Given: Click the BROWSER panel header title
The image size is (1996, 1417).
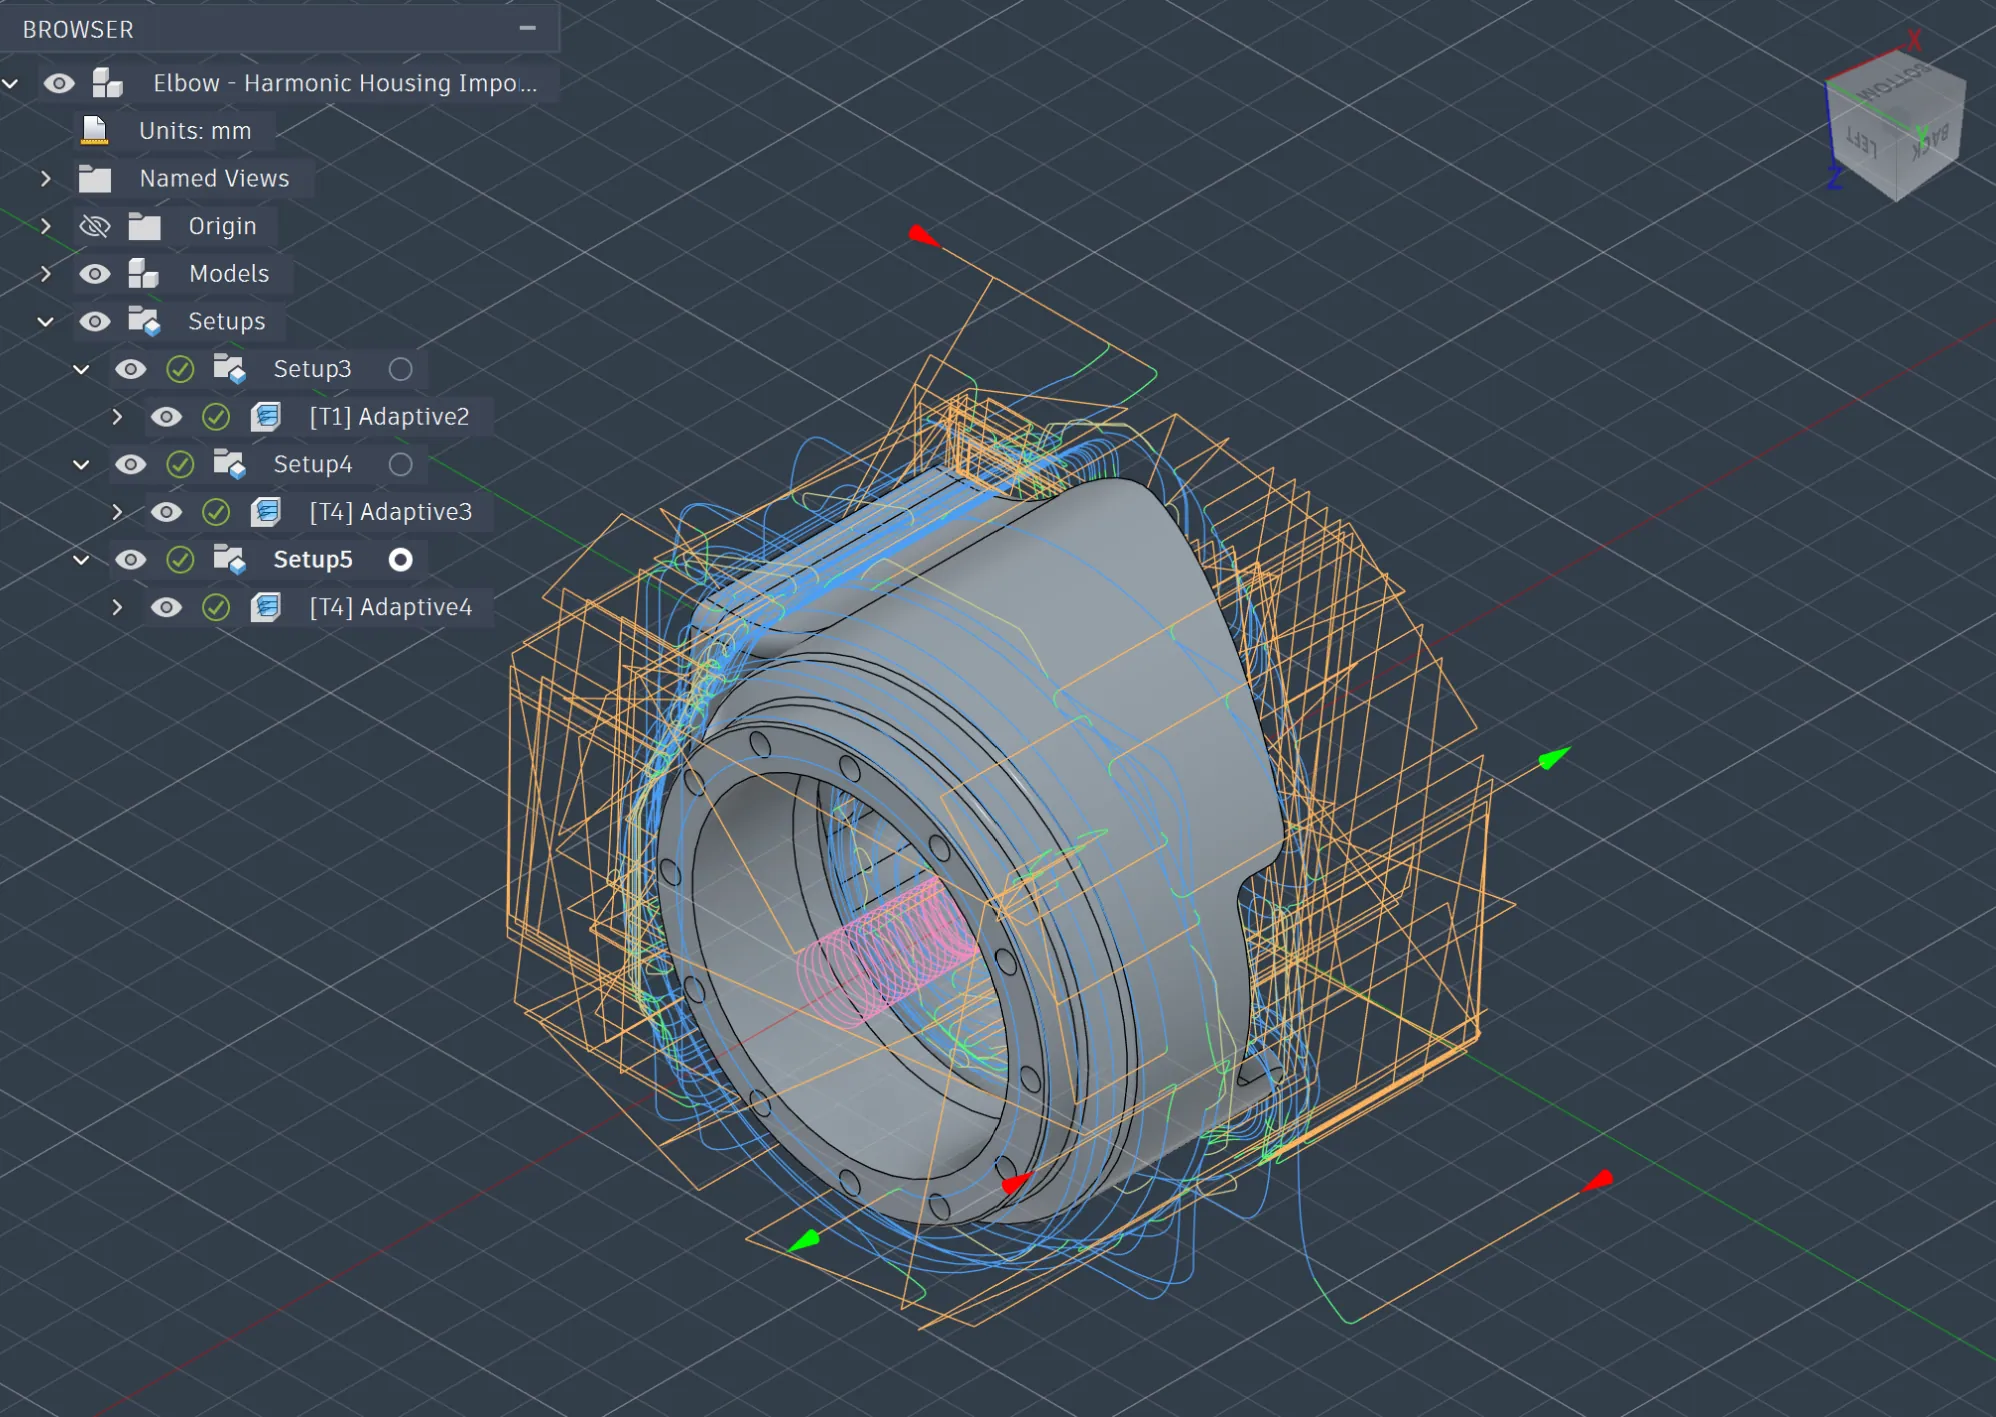Looking at the screenshot, I should (x=78, y=29).
